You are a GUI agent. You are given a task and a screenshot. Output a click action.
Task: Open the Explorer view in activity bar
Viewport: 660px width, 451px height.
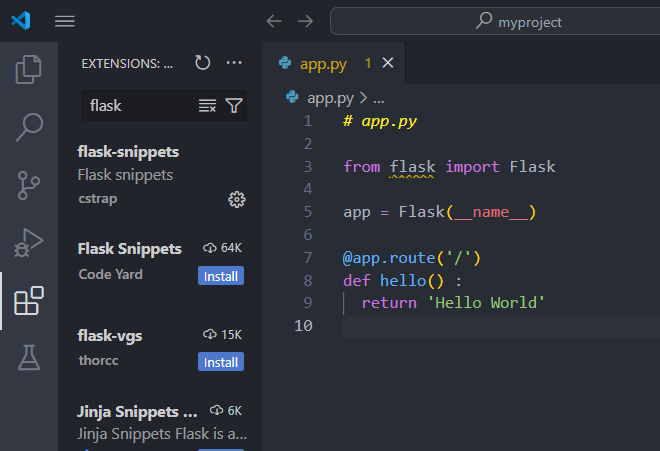[29, 69]
